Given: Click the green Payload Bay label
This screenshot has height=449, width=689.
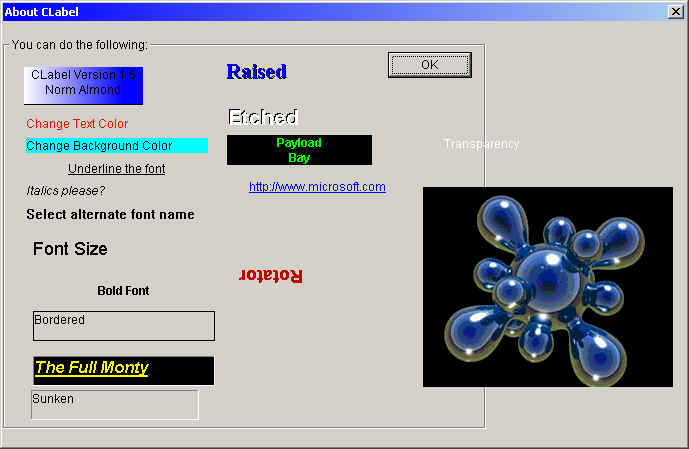Looking at the screenshot, I should point(299,150).
